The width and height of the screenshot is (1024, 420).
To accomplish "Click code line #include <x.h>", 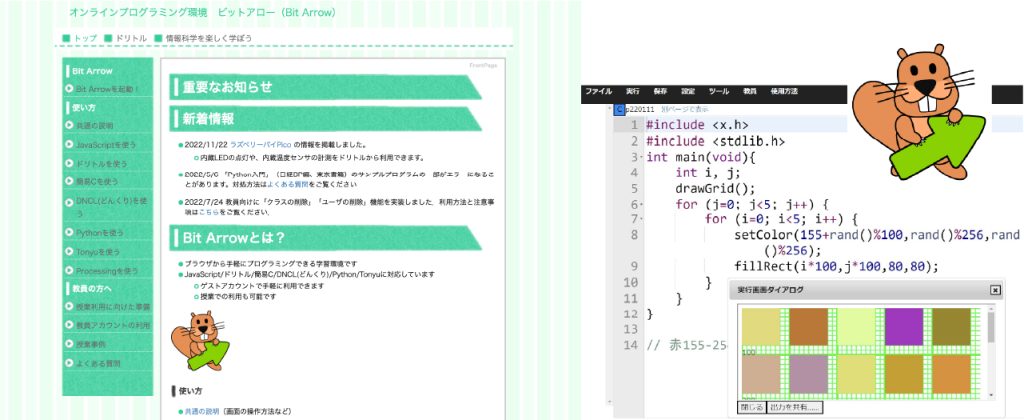I will [697, 125].
